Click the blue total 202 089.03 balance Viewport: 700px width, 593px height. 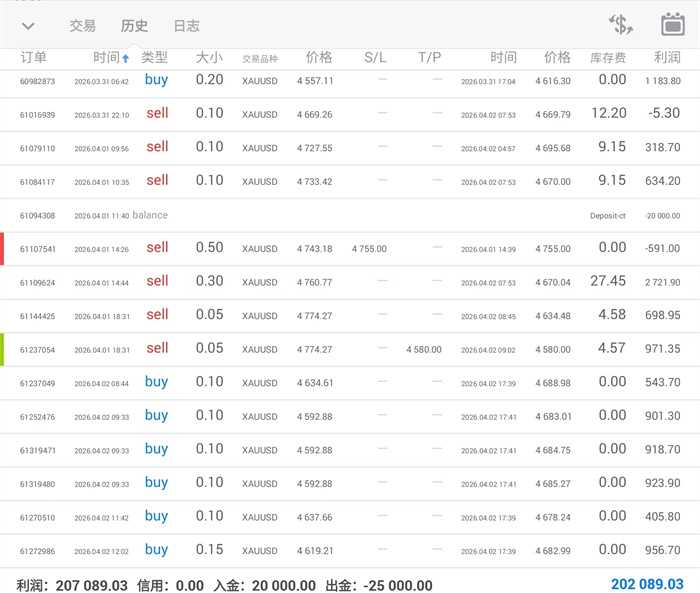pyautogui.click(x=647, y=585)
